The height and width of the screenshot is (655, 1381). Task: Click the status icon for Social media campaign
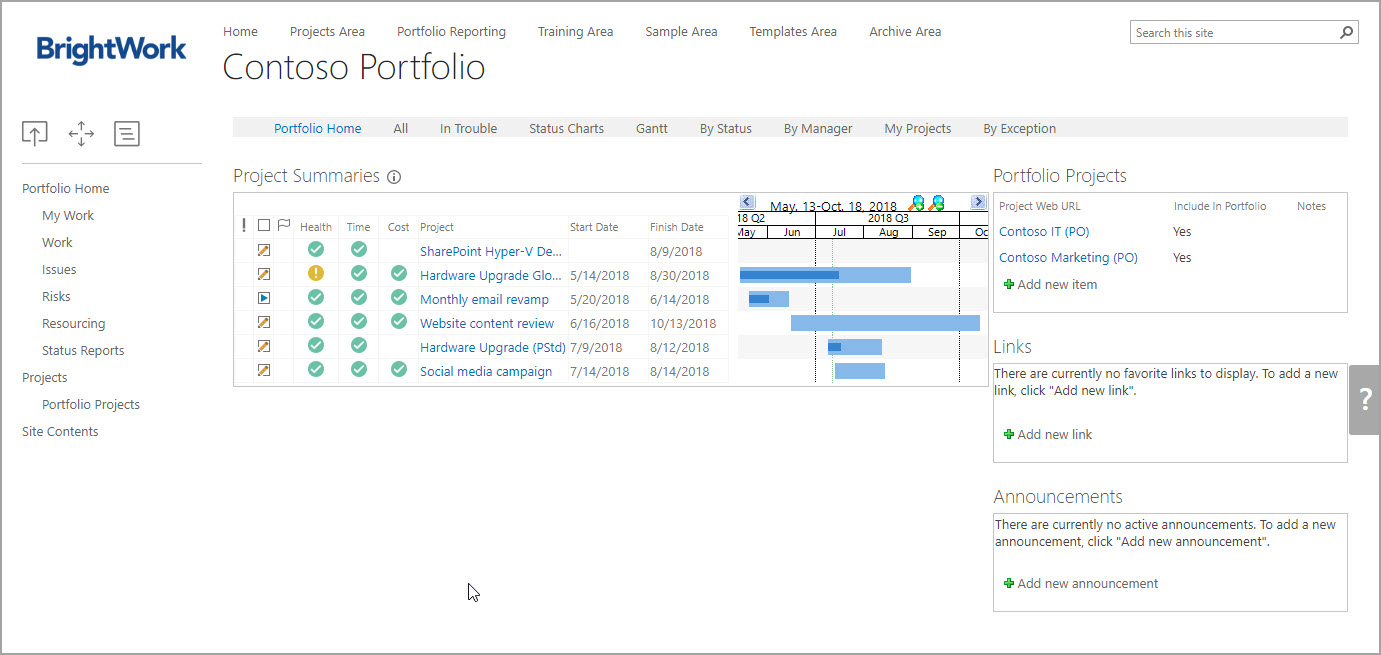(x=264, y=370)
